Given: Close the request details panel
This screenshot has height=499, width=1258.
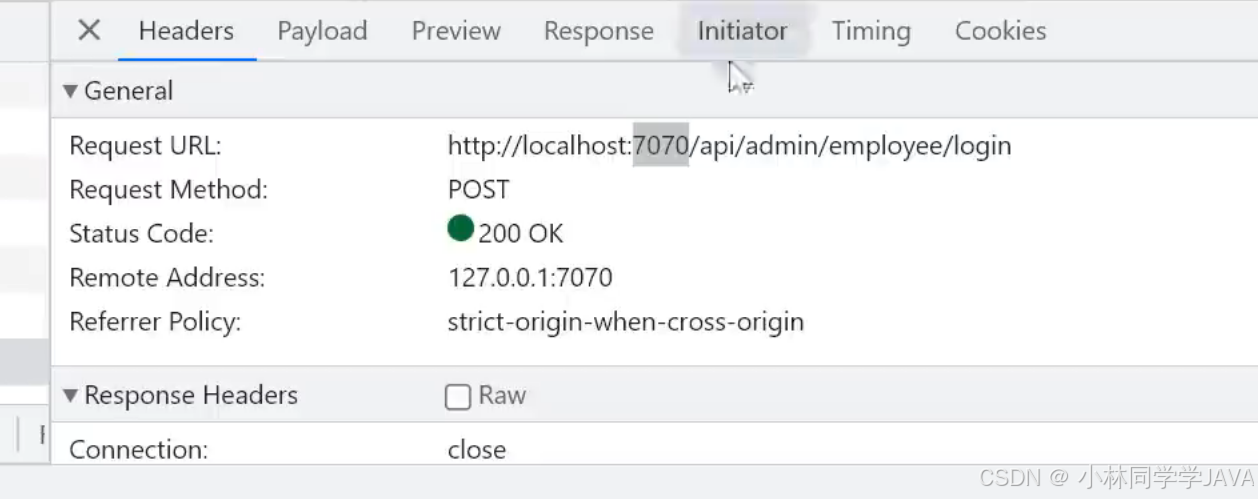Looking at the screenshot, I should point(89,31).
